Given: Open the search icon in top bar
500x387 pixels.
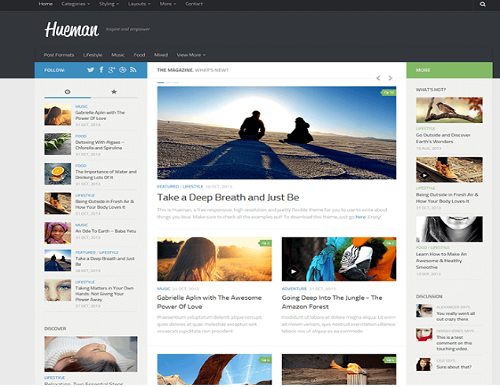Looking at the screenshot, I should click(x=482, y=4).
